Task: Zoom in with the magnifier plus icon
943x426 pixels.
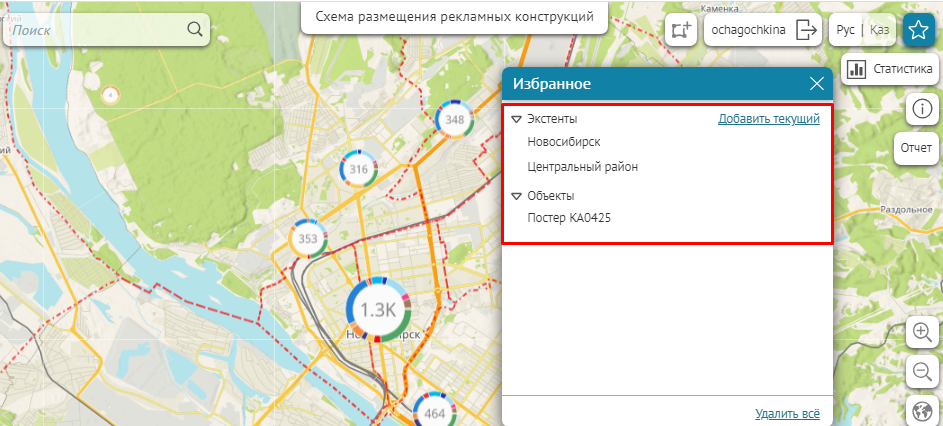Action: [x=922, y=332]
